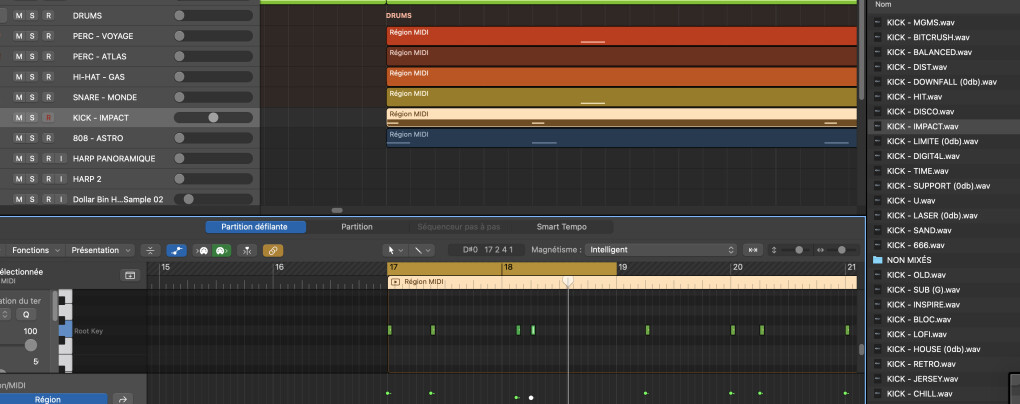Solo the SNARE - MONDE track
The image size is (1020, 404).
coord(33,97)
